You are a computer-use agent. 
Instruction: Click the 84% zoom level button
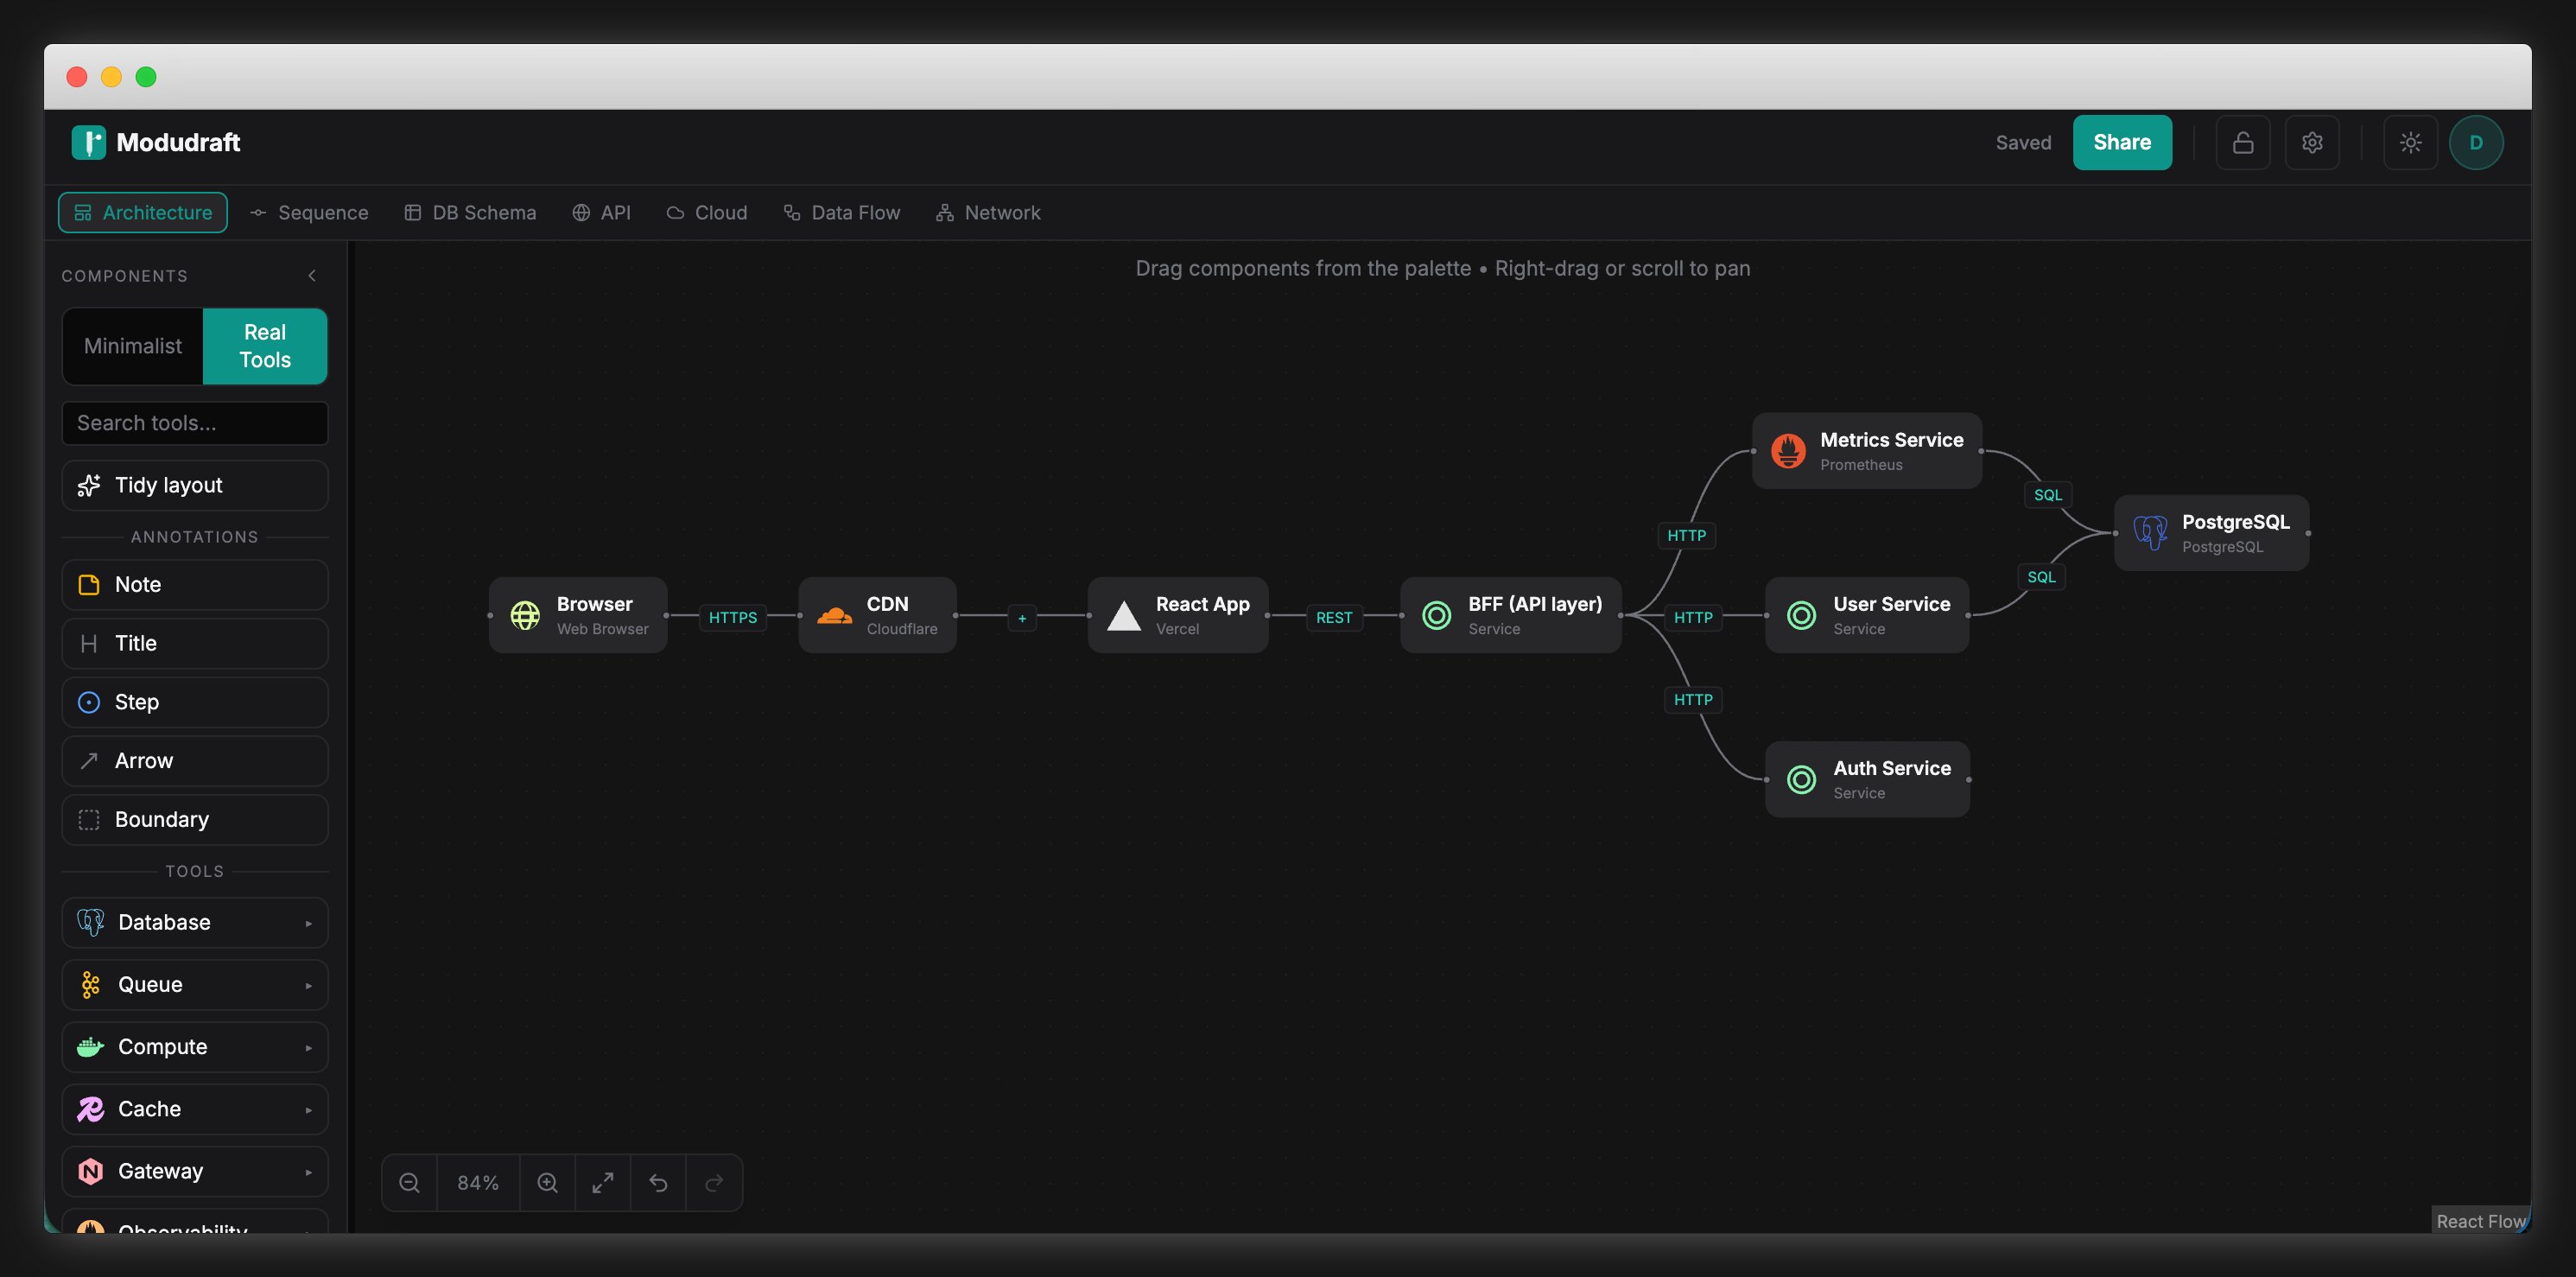click(x=478, y=1183)
